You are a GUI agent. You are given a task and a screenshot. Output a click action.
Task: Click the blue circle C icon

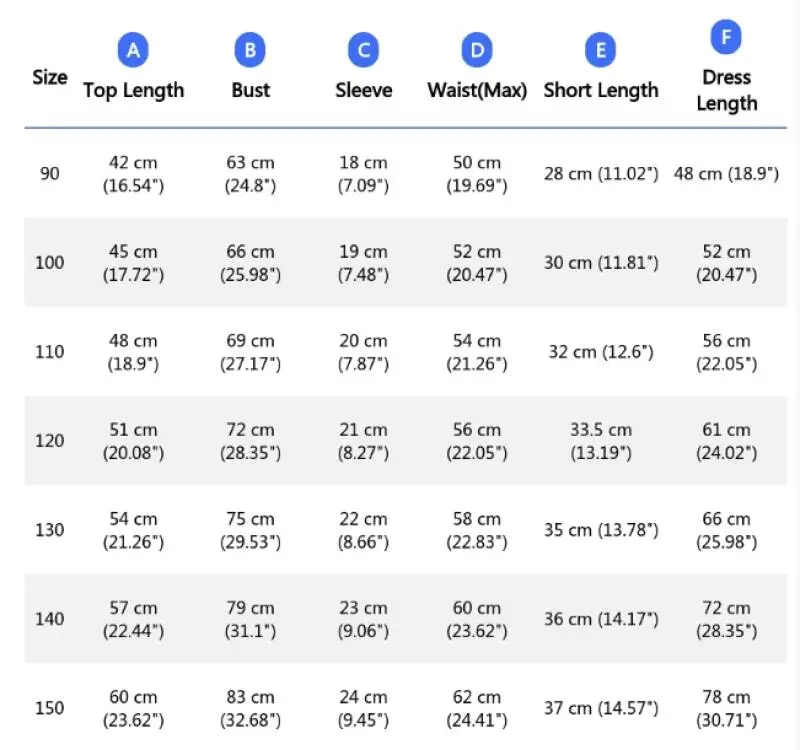click(363, 50)
